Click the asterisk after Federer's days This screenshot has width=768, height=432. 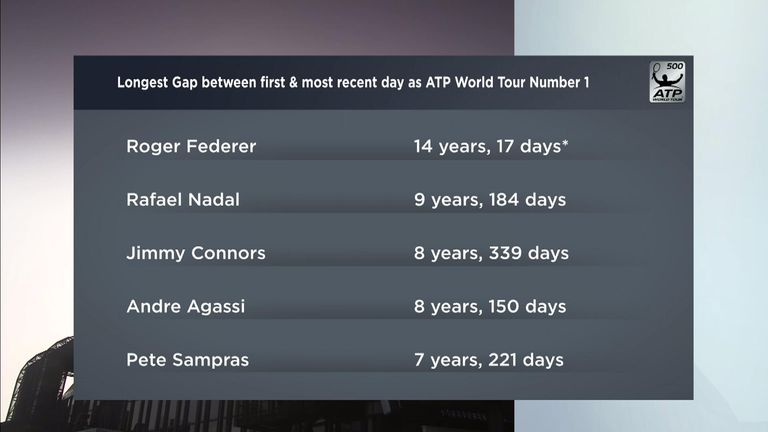click(565, 144)
